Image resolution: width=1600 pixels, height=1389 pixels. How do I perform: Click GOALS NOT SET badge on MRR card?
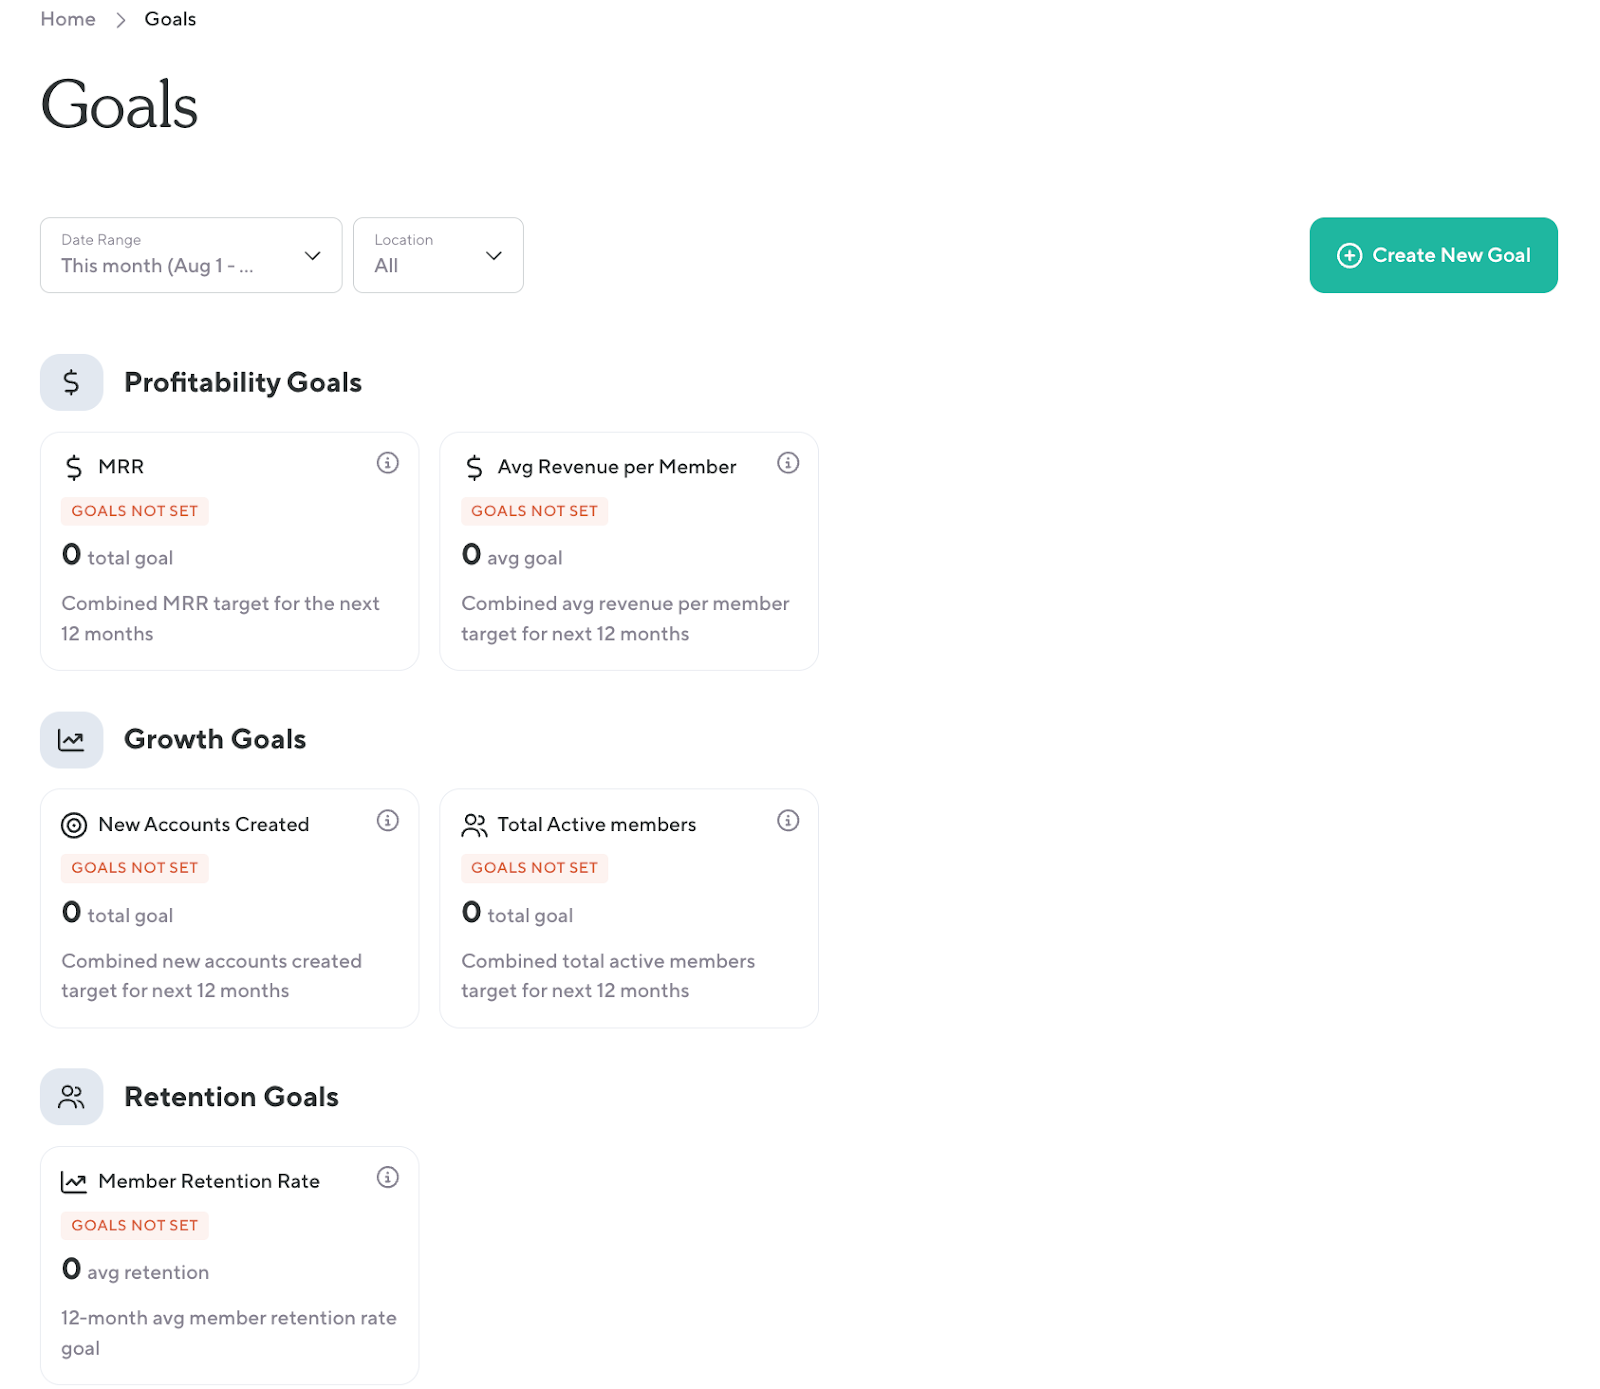pyautogui.click(x=134, y=511)
